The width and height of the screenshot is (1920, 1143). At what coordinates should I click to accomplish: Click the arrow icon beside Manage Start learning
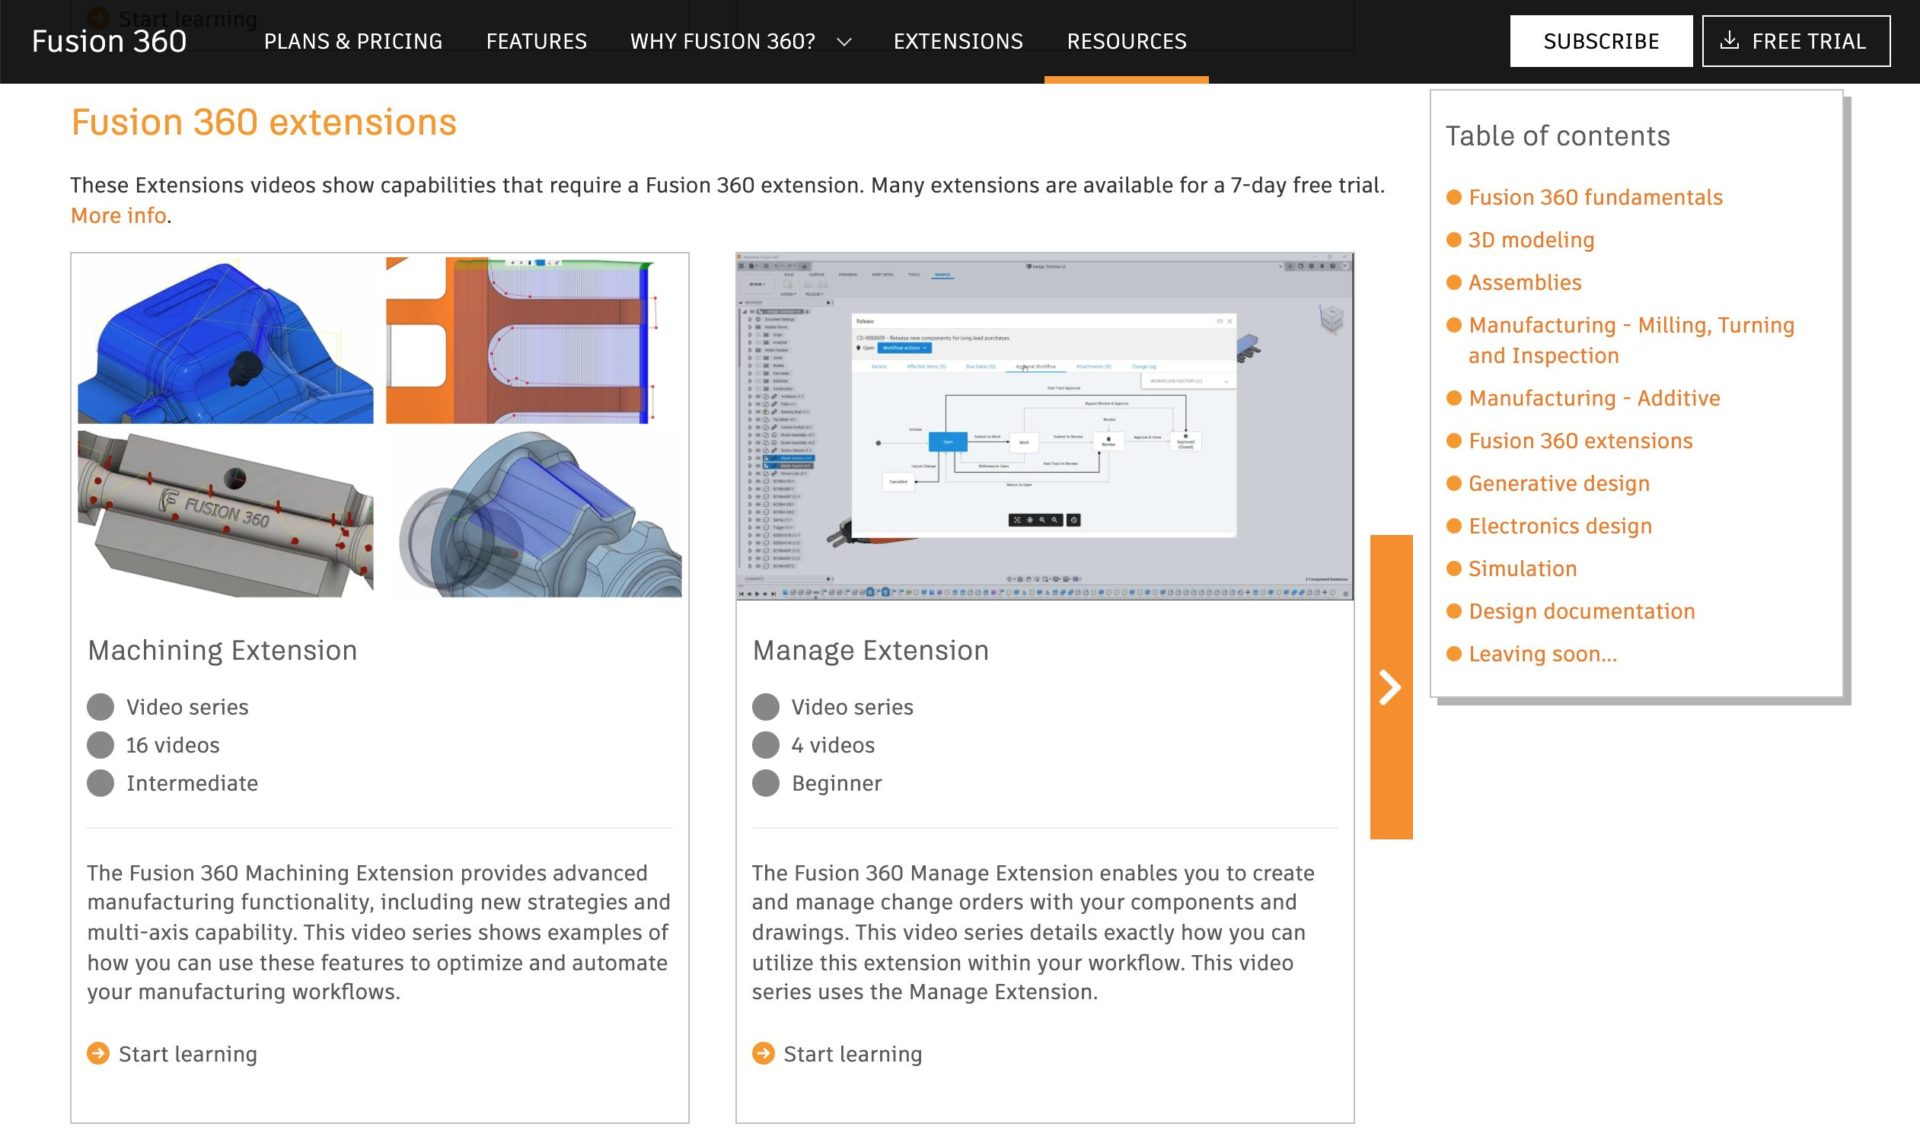(763, 1054)
